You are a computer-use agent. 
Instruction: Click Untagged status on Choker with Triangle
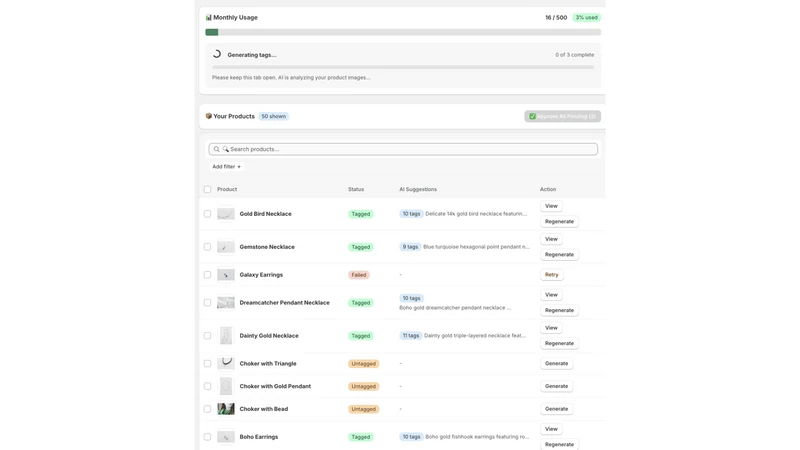[x=363, y=364]
